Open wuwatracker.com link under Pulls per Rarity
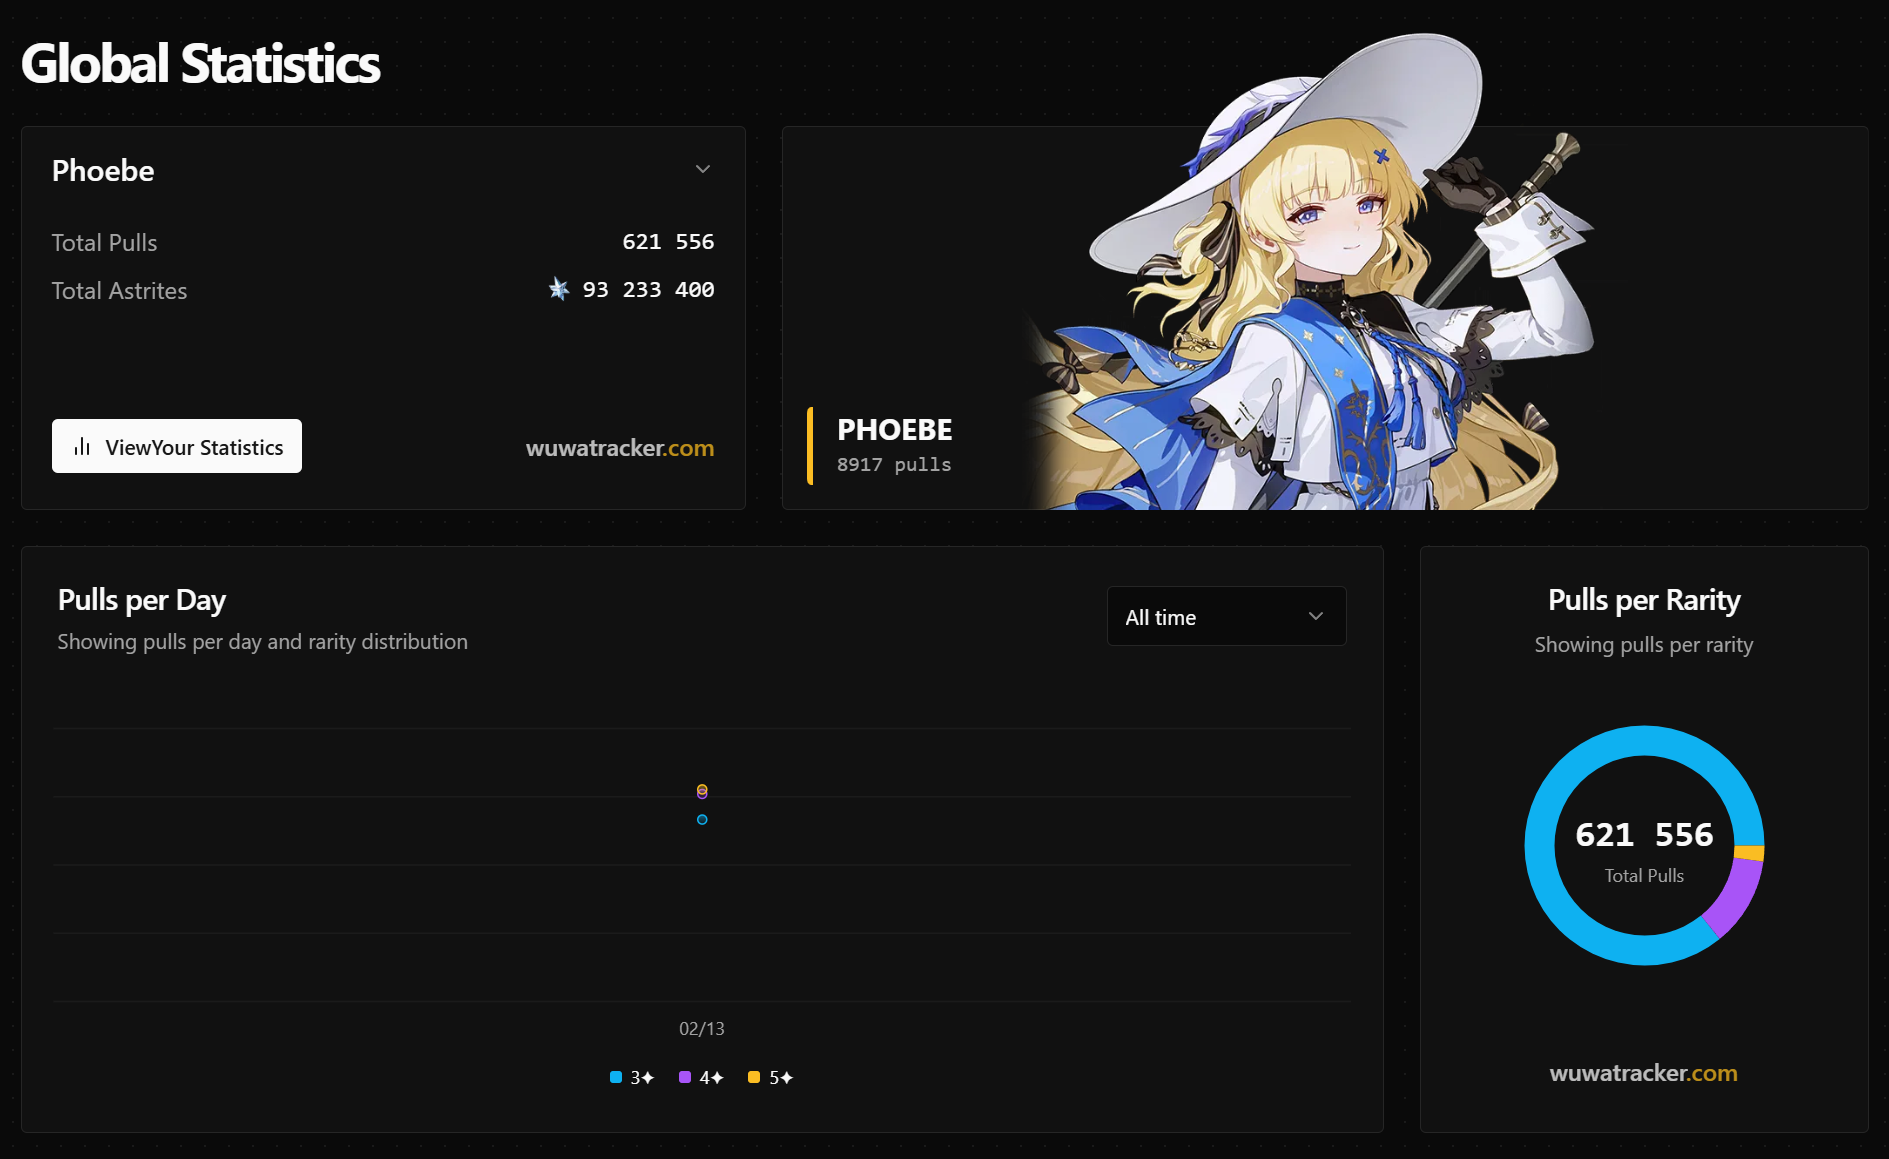The height and width of the screenshot is (1159, 1889). [x=1644, y=1073]
